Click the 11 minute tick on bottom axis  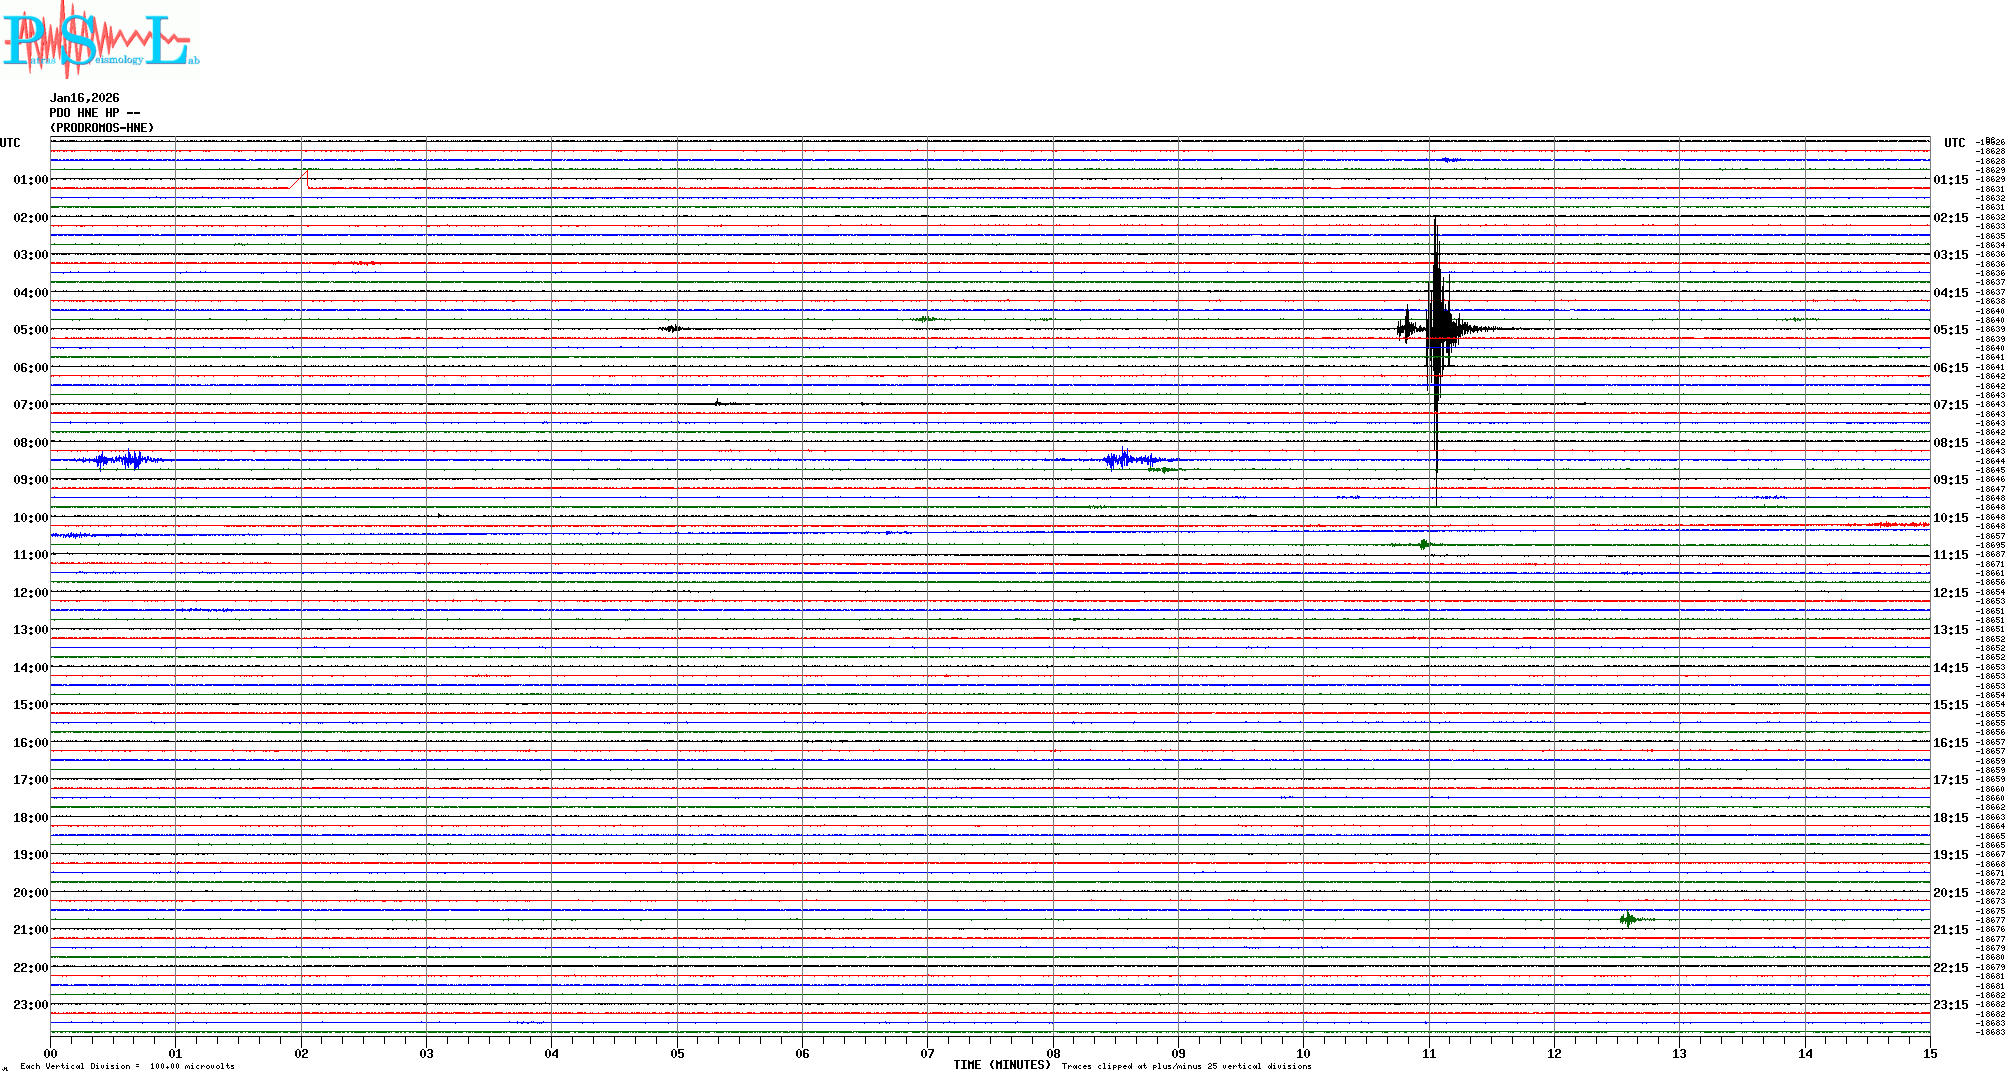tap(1429, 1053)
